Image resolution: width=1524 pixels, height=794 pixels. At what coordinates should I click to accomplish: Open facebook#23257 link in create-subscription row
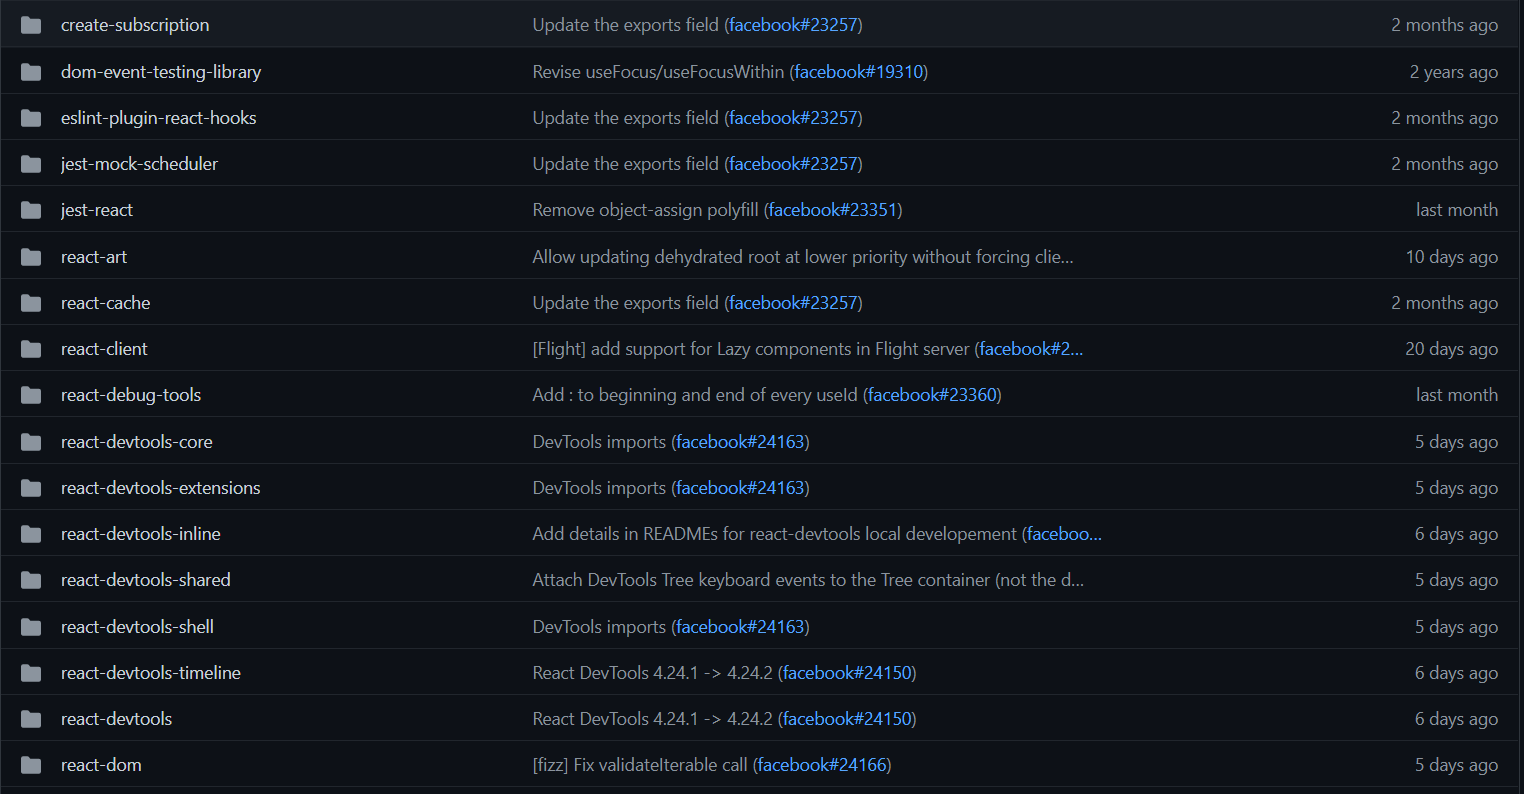tap(793, 25)
